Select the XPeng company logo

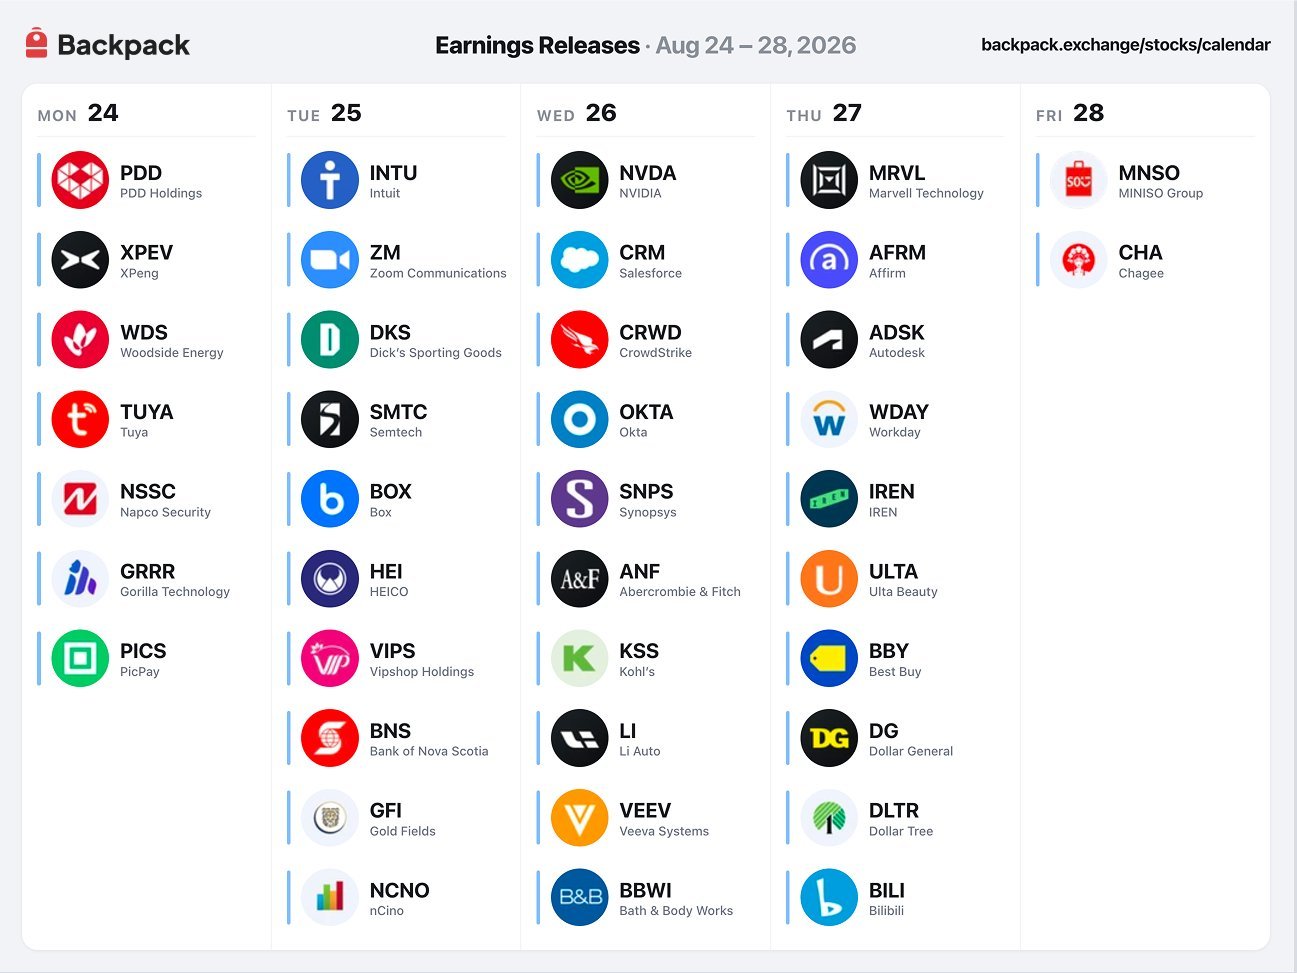(80, 260)
